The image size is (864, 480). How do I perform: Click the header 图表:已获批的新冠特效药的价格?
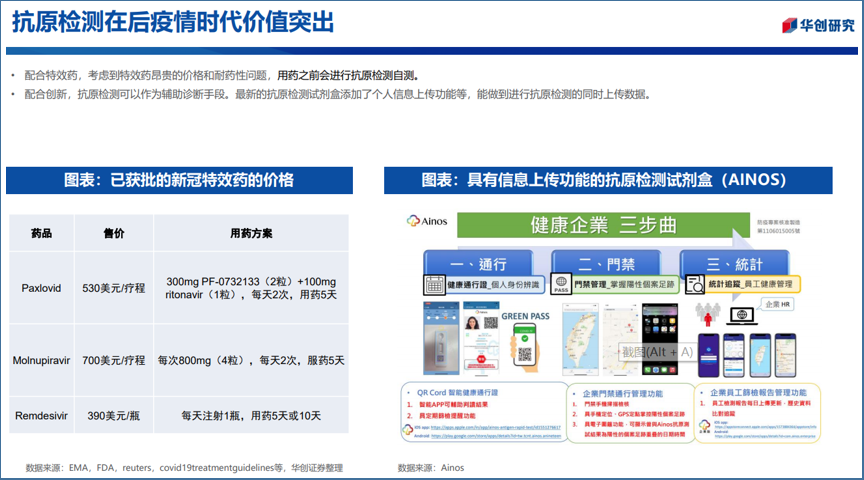click(179, 180)
